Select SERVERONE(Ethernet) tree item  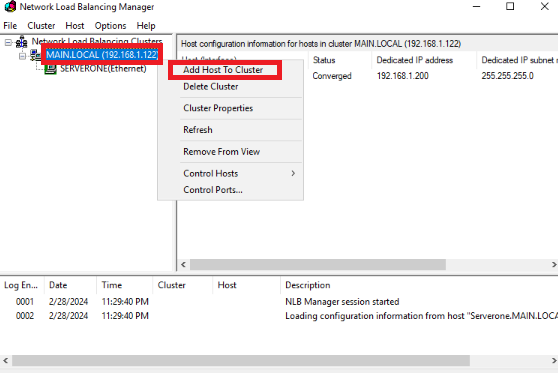pyautogui.click(x=103, y=69)
